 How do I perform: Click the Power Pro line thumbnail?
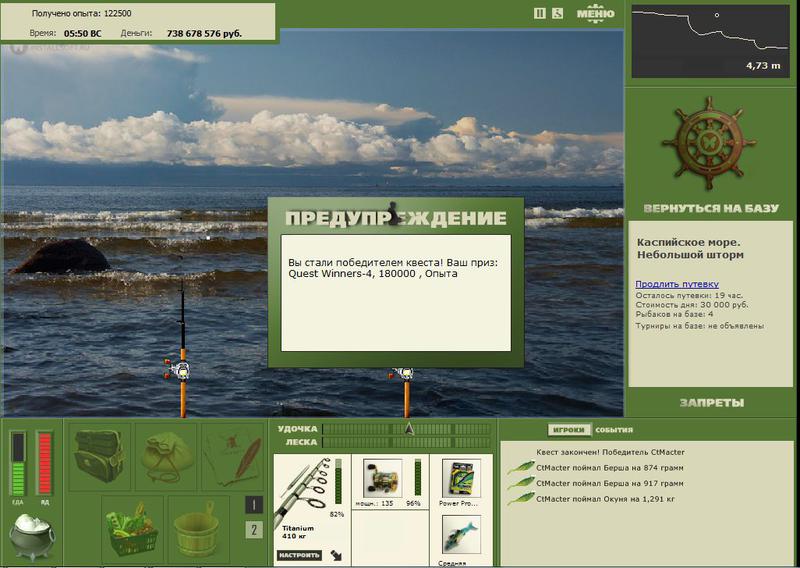[x=461, y=479]
